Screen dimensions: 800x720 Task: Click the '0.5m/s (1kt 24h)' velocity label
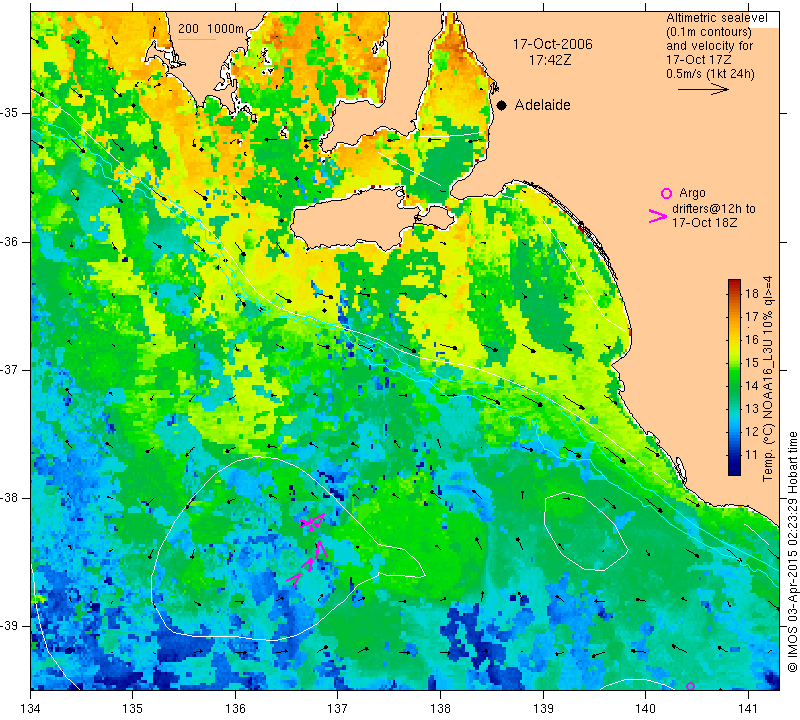click(710, 73)
